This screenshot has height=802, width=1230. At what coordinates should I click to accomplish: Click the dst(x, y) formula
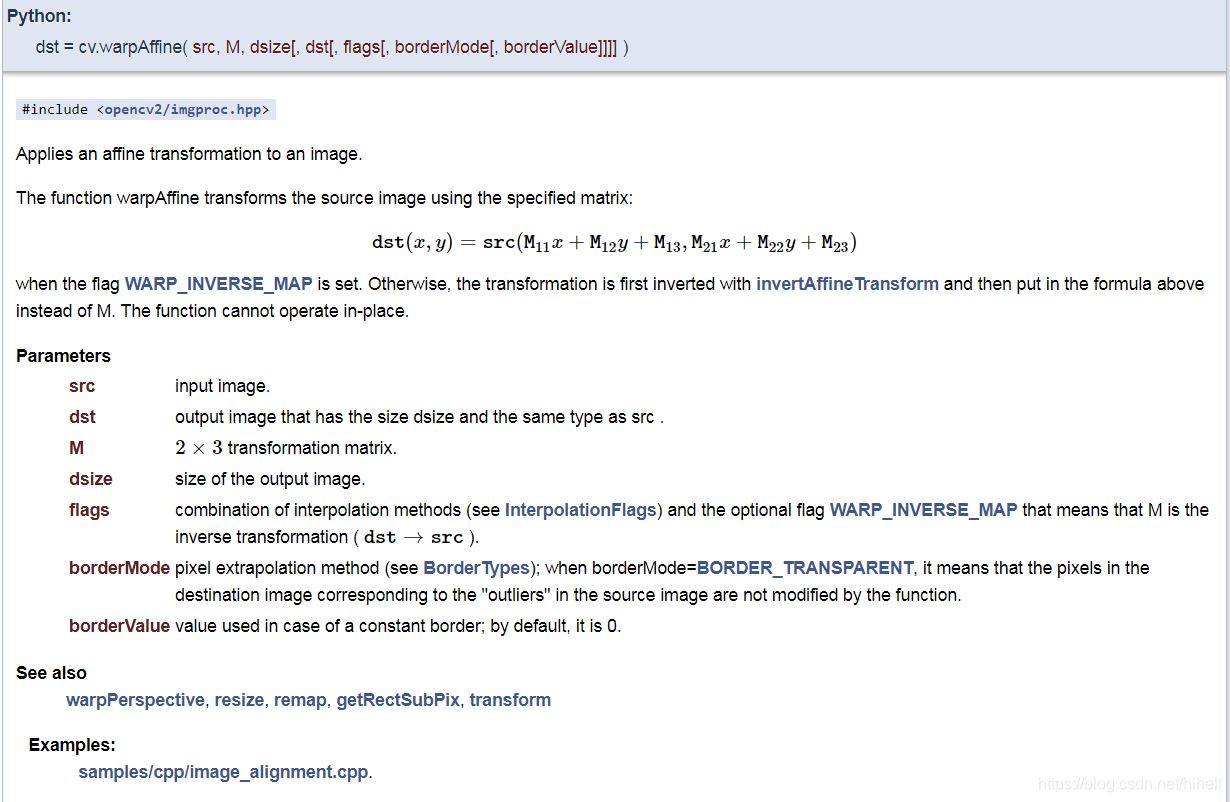tap(614, 243)
